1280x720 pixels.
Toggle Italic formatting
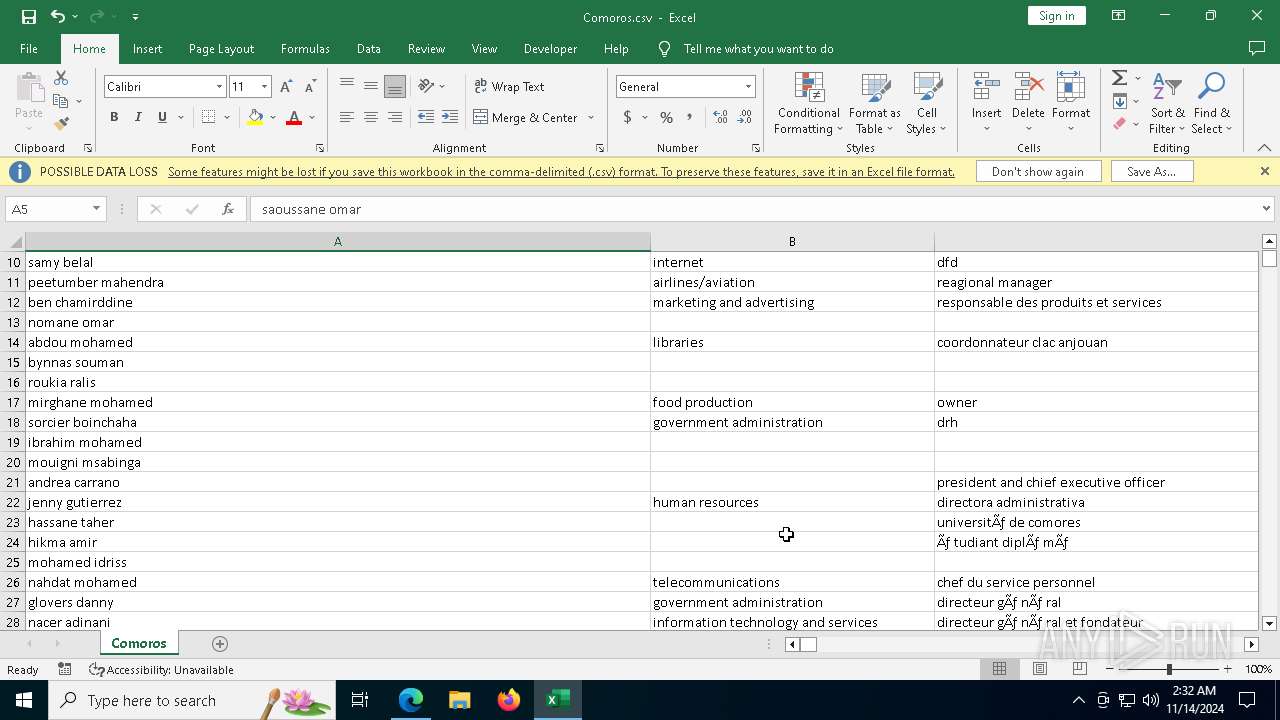(x=138, y=117)
